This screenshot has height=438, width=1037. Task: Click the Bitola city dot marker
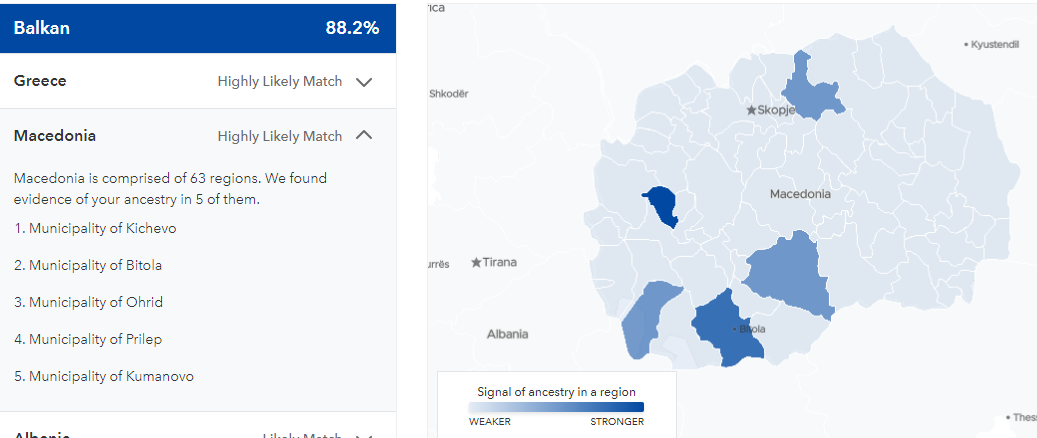coord(735,329)
